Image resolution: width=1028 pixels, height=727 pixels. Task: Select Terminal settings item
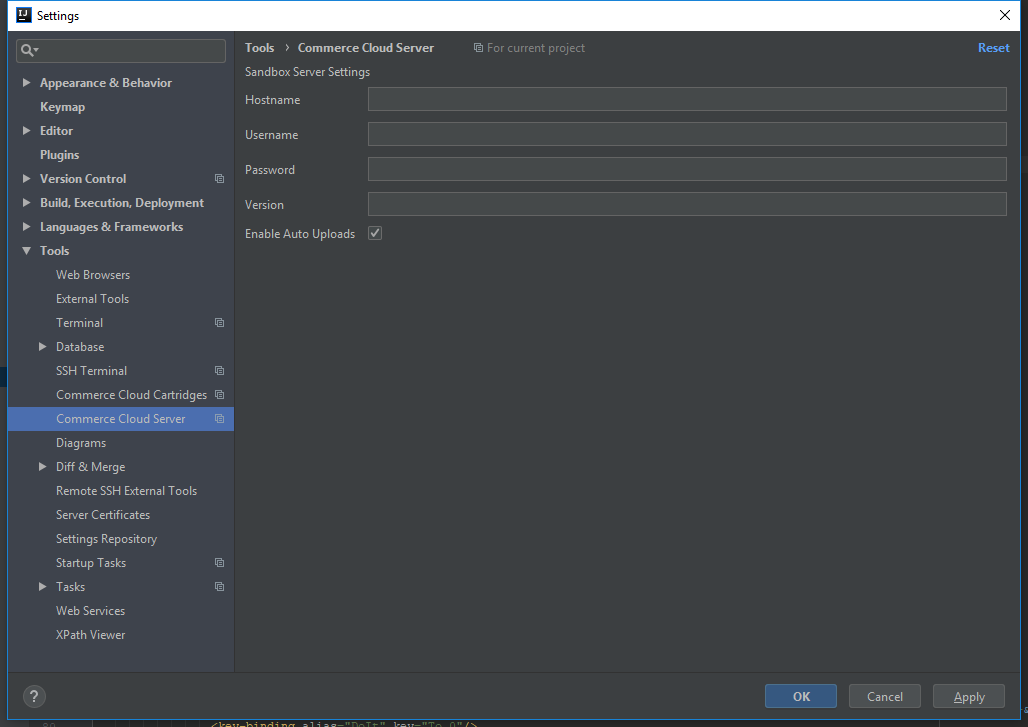click(x=79, y=323)
